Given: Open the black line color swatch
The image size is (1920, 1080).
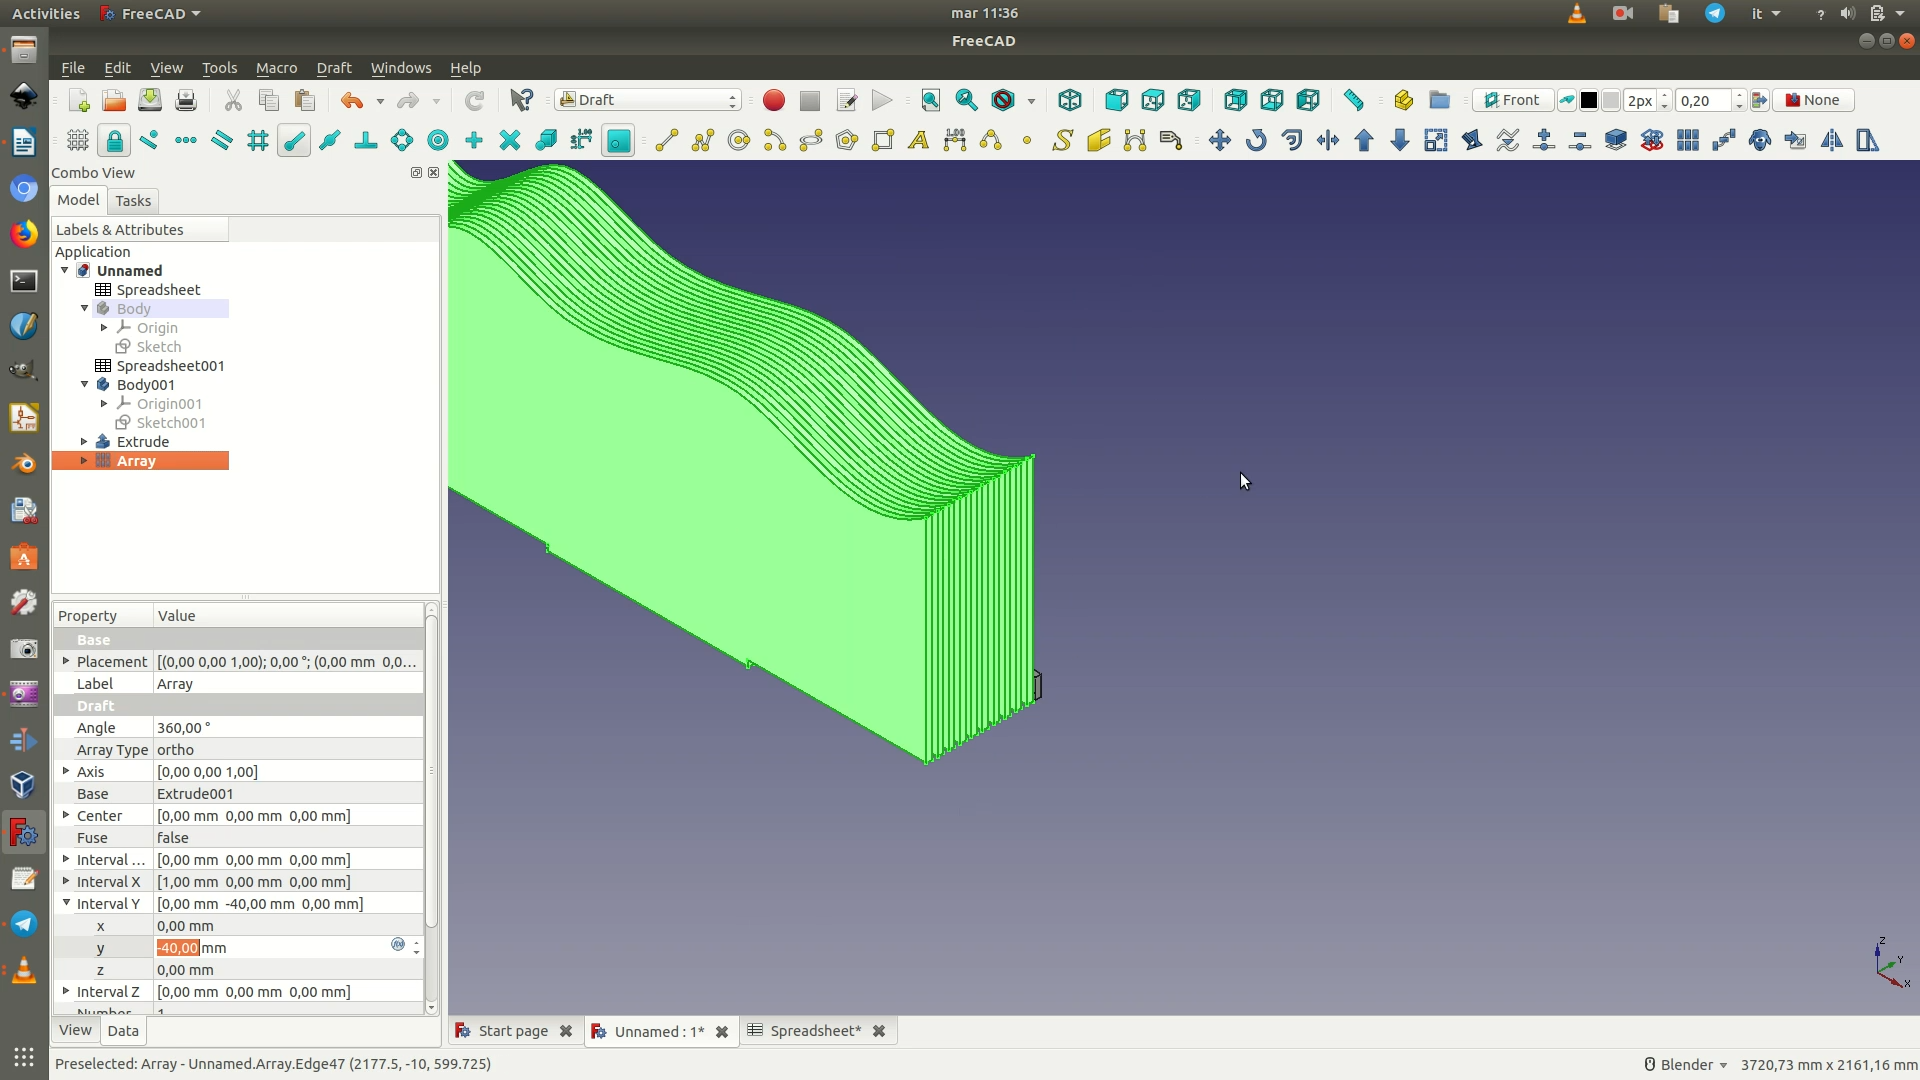Looking at the screenshot, I should (1588, 100).
